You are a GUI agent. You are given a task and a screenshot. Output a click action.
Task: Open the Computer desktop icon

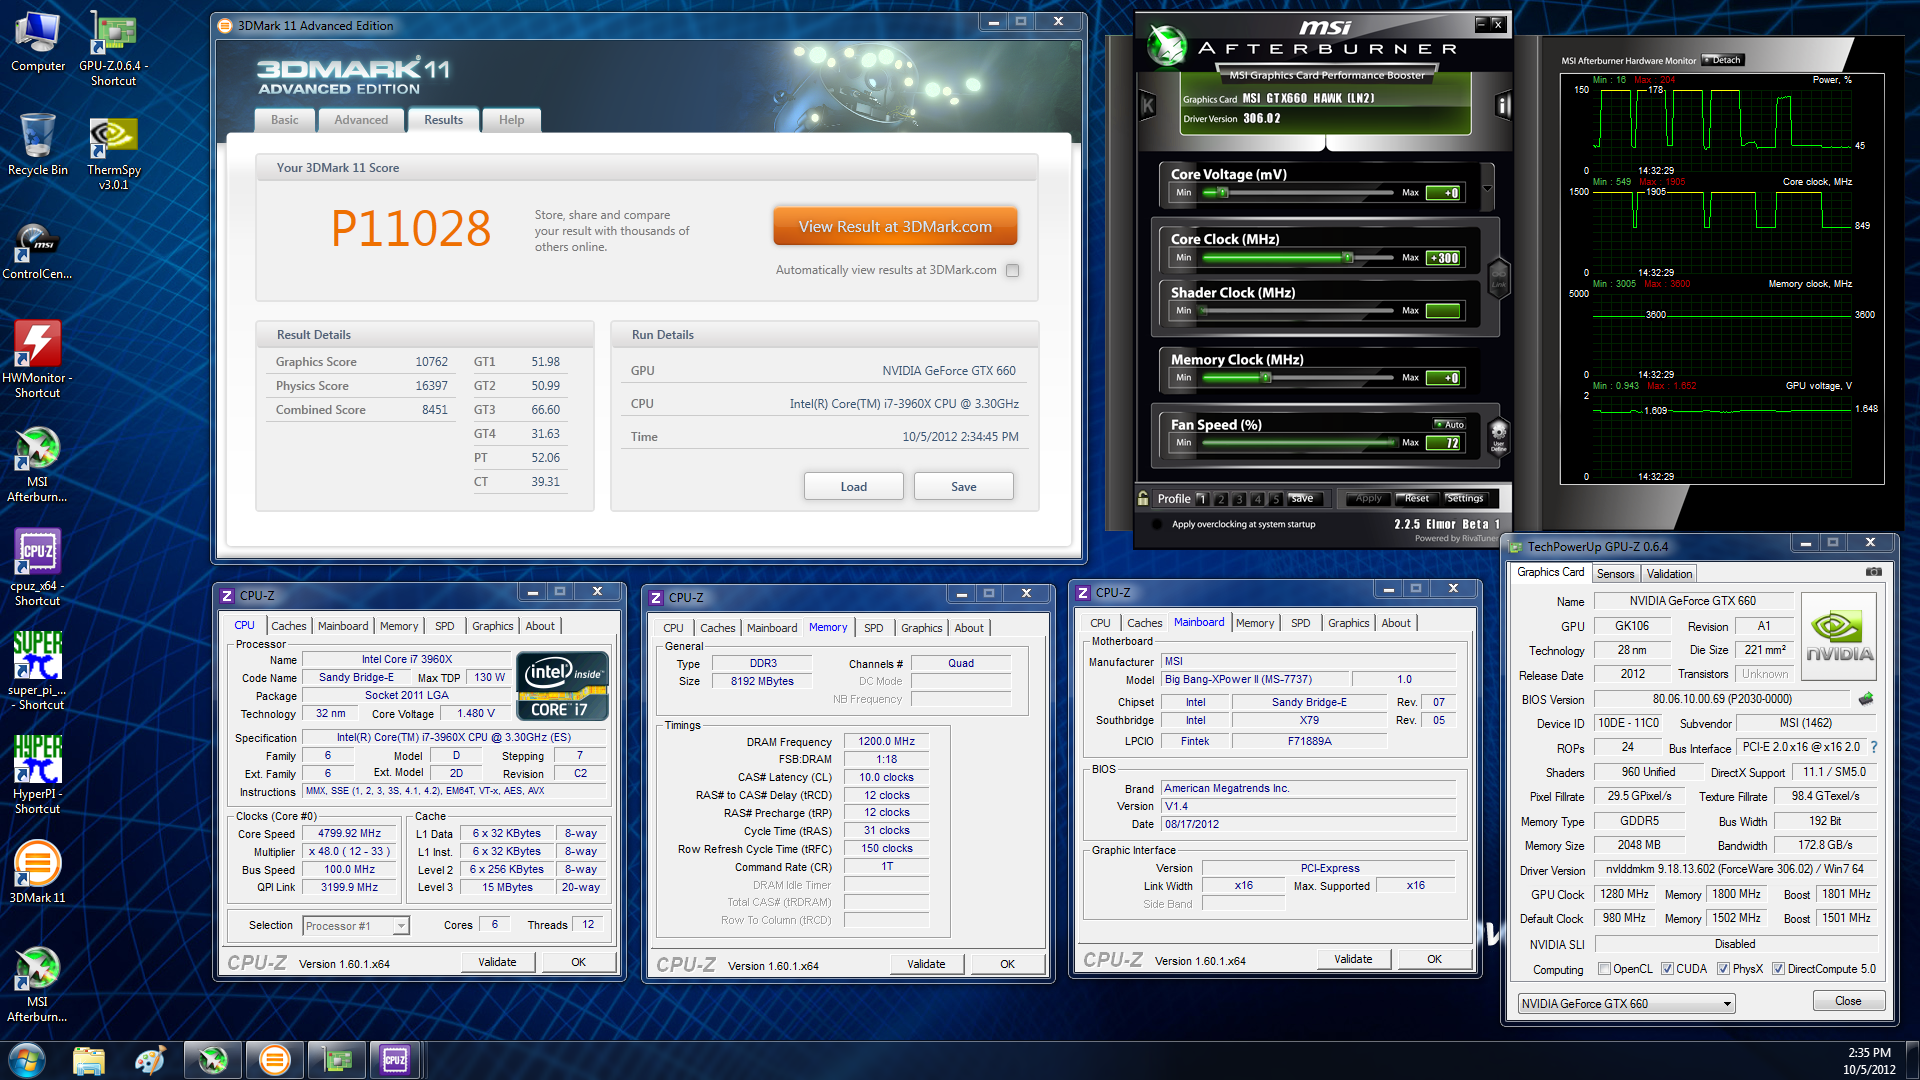click(x=37, y=42)
